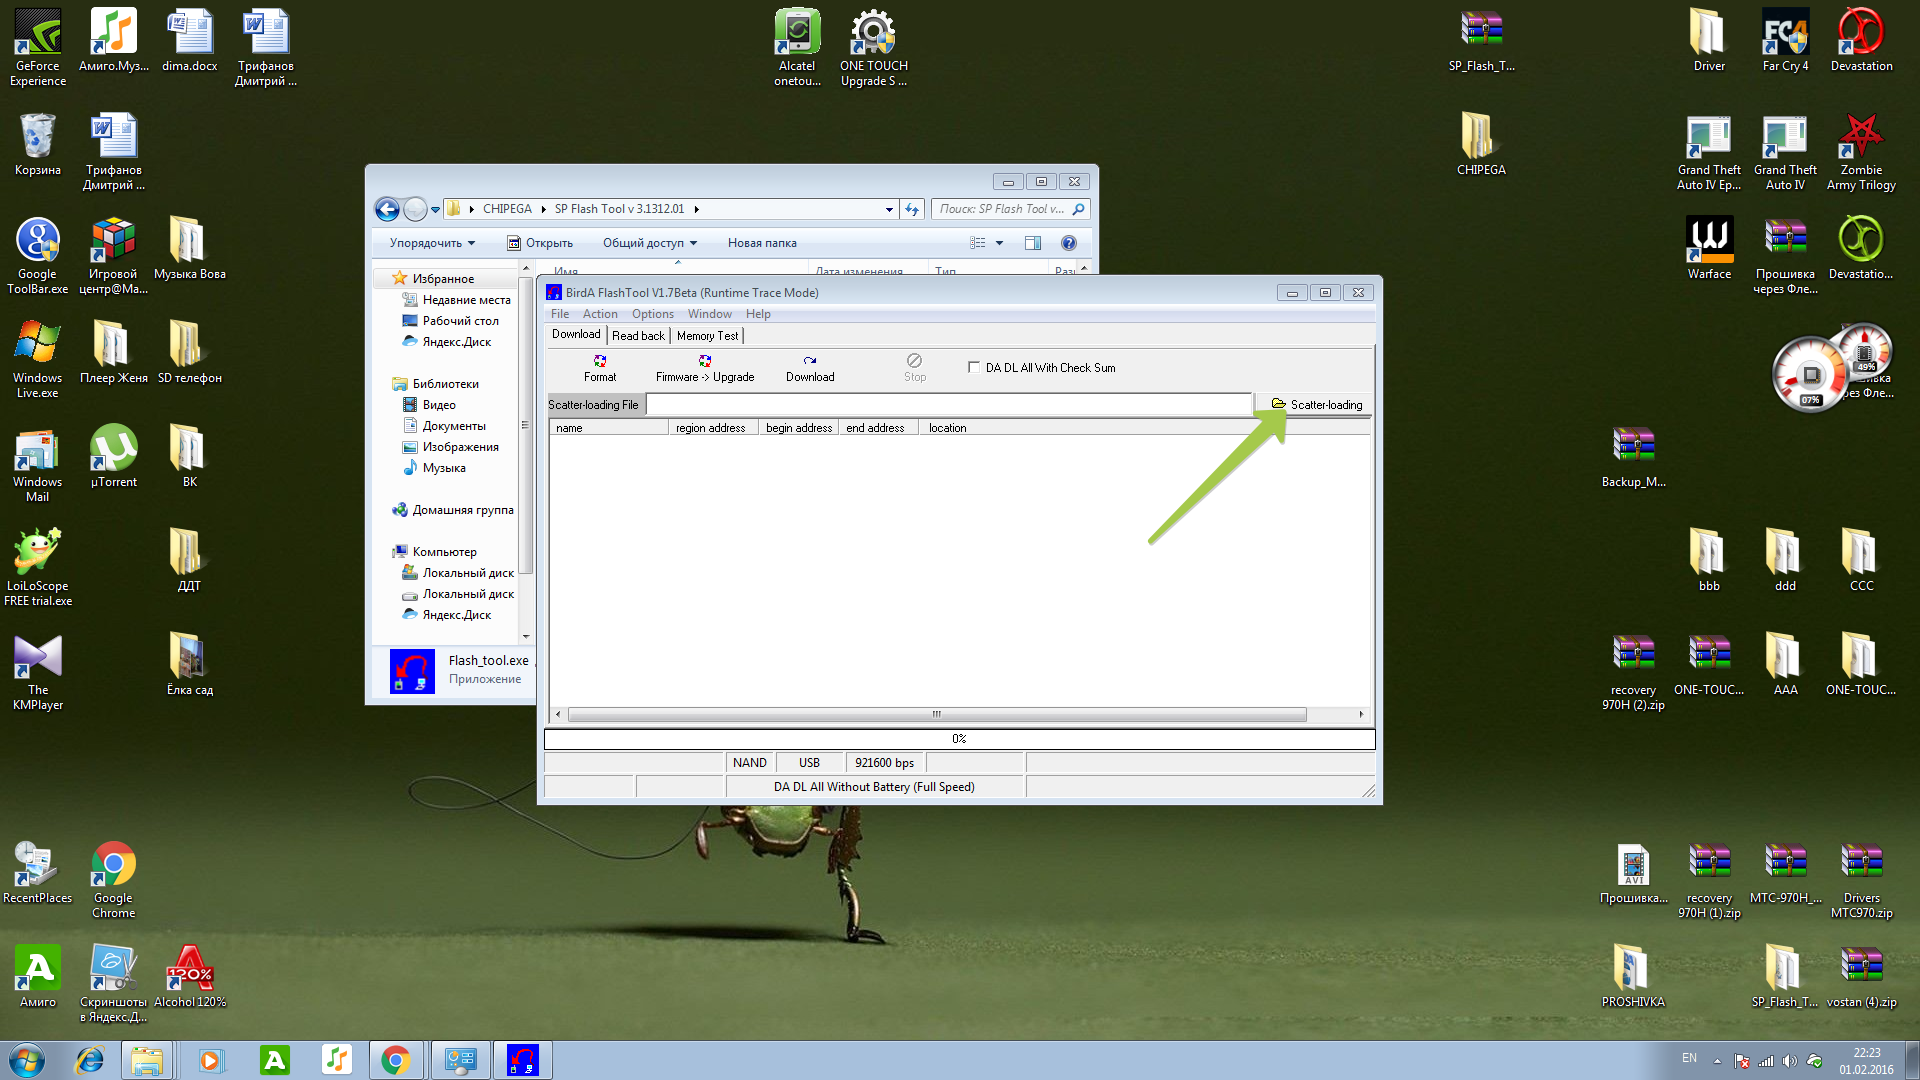
Task: Toggle Explorer preview pane icon
Action: (x=1033, y=243)
